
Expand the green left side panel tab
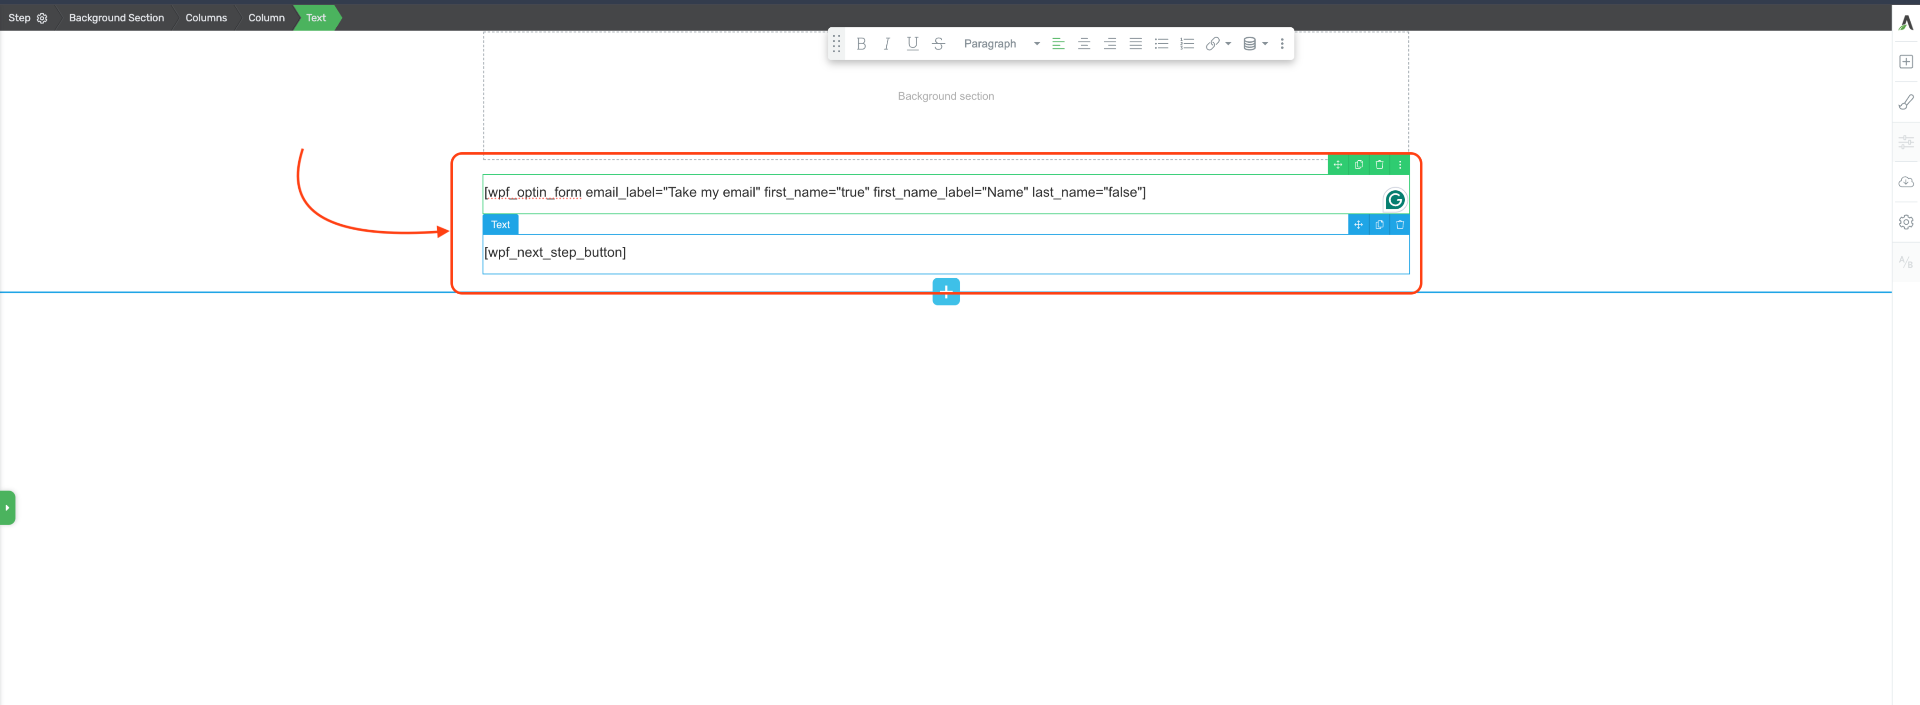pos(7,508)
